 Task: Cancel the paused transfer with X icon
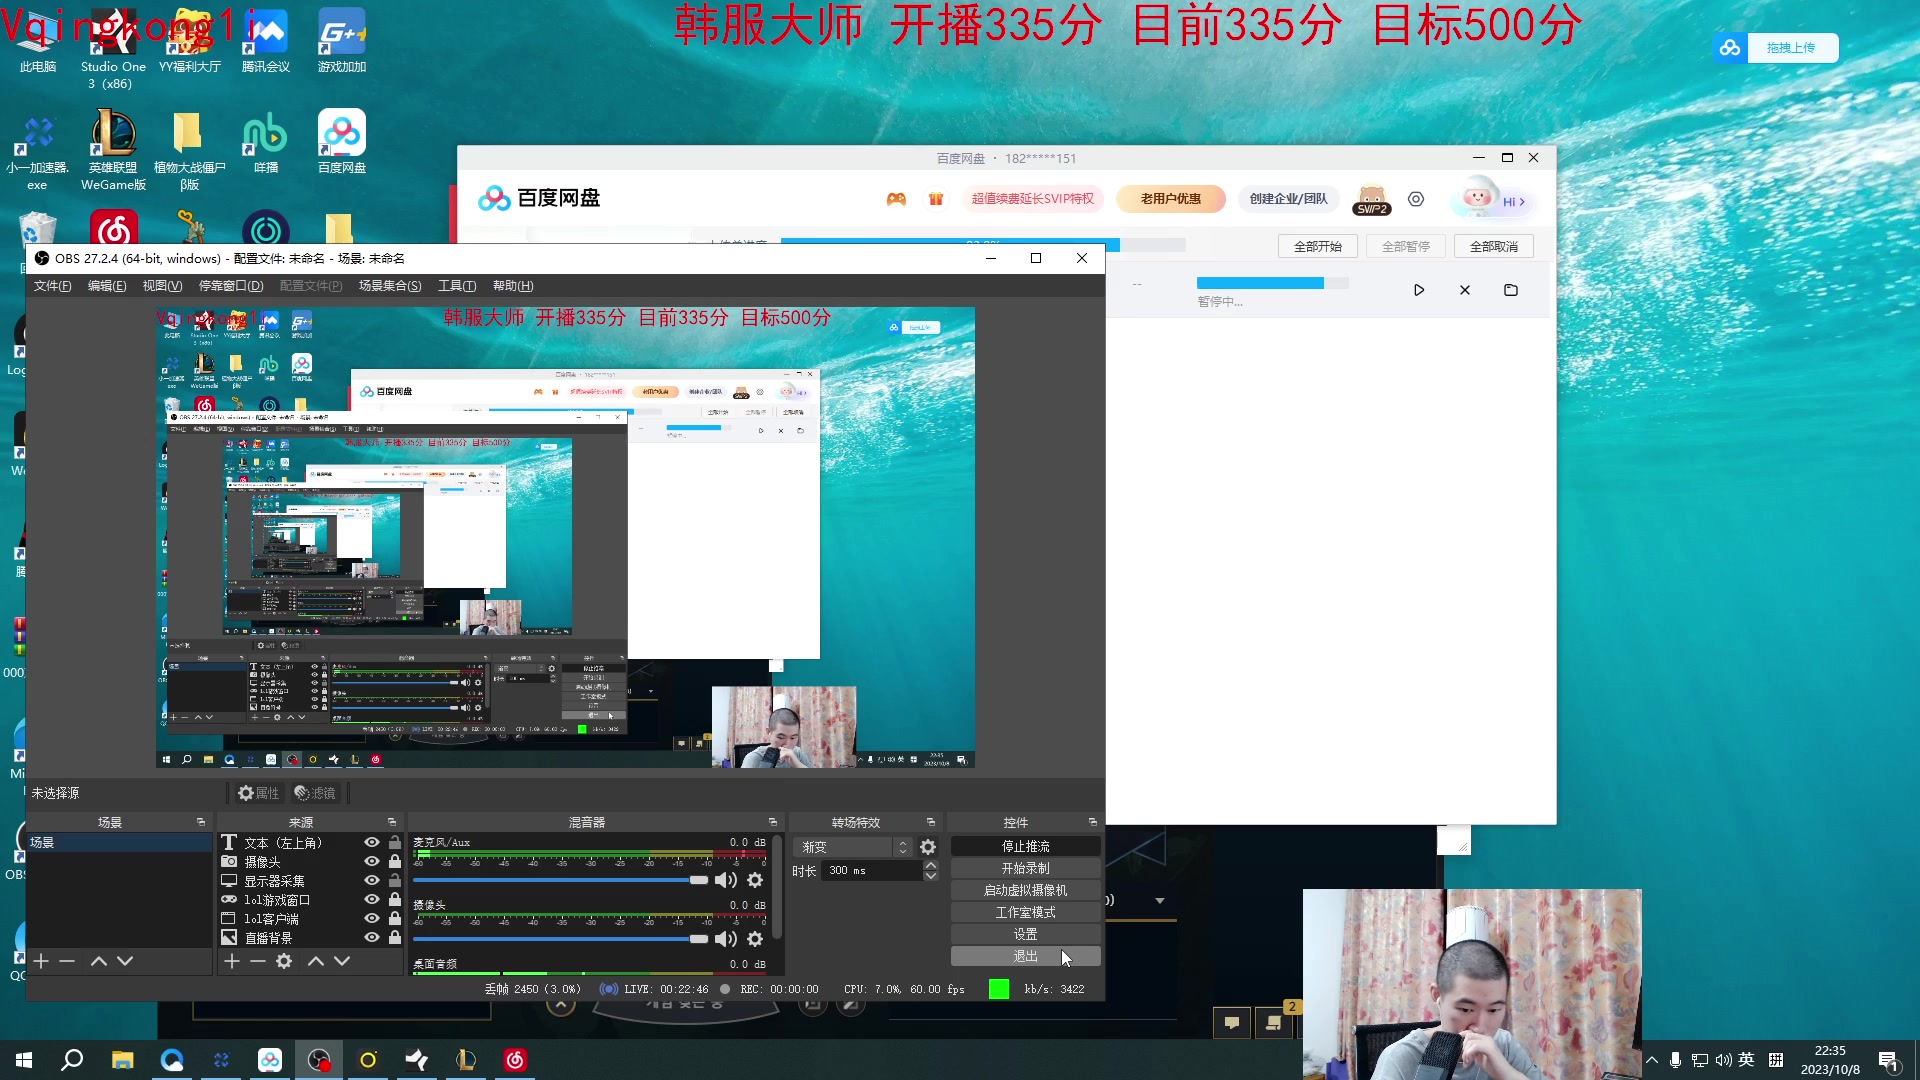click(1465, 290)
